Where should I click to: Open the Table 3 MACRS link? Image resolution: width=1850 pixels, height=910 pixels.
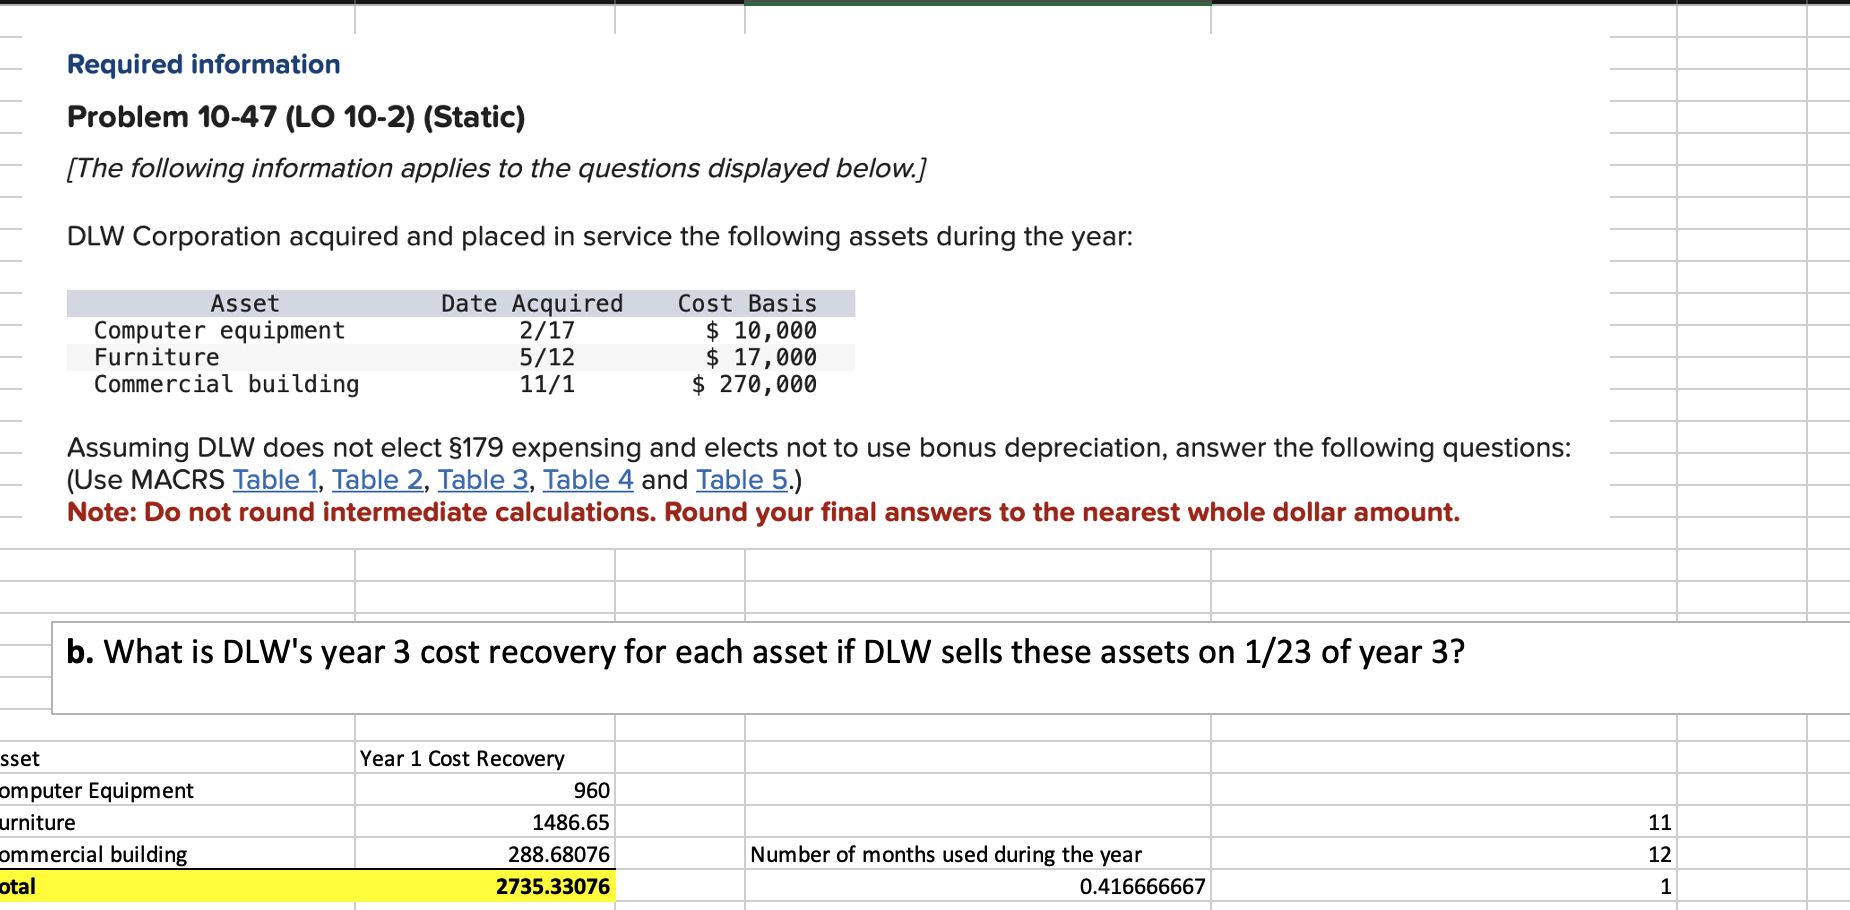[483, 480]
